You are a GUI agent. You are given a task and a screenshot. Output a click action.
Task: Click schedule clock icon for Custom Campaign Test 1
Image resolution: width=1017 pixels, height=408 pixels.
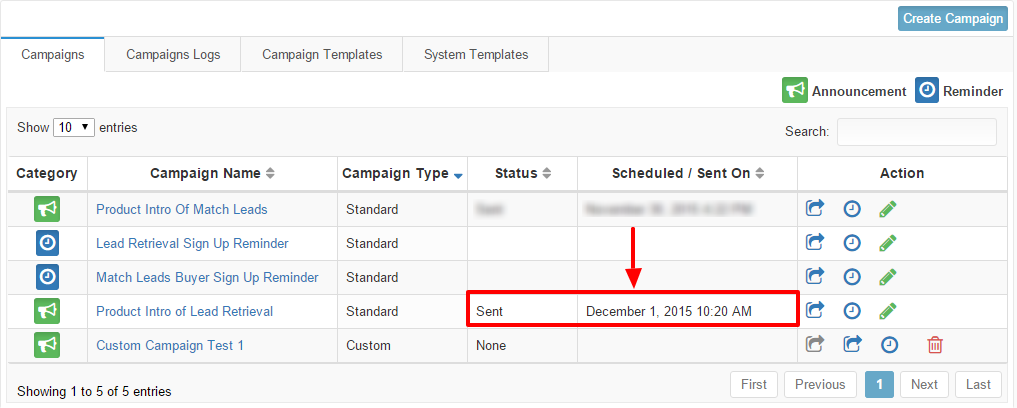coord(889,345)
